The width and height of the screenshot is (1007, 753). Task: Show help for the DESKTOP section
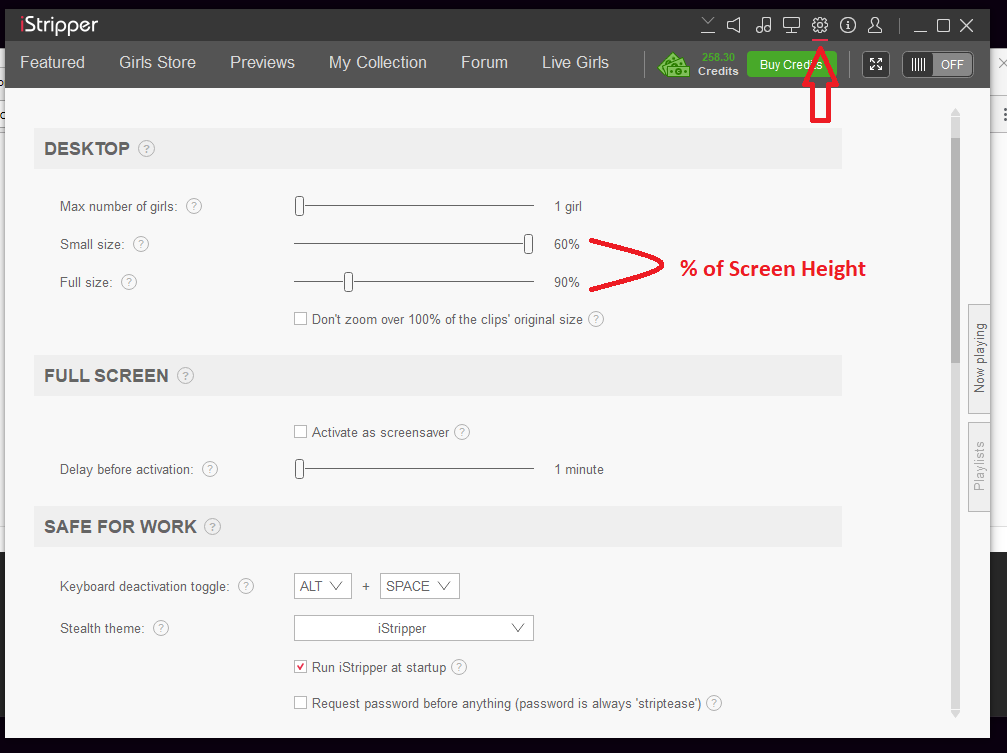tap(146, 148)
